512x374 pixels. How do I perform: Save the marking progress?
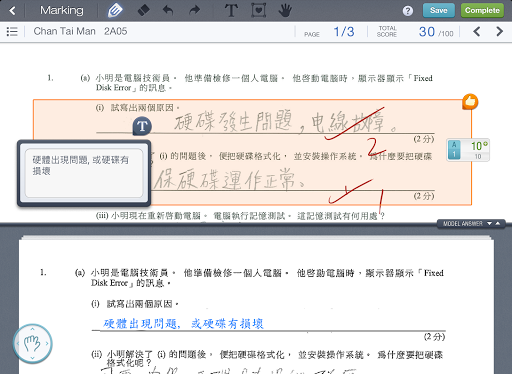(439, 11)
